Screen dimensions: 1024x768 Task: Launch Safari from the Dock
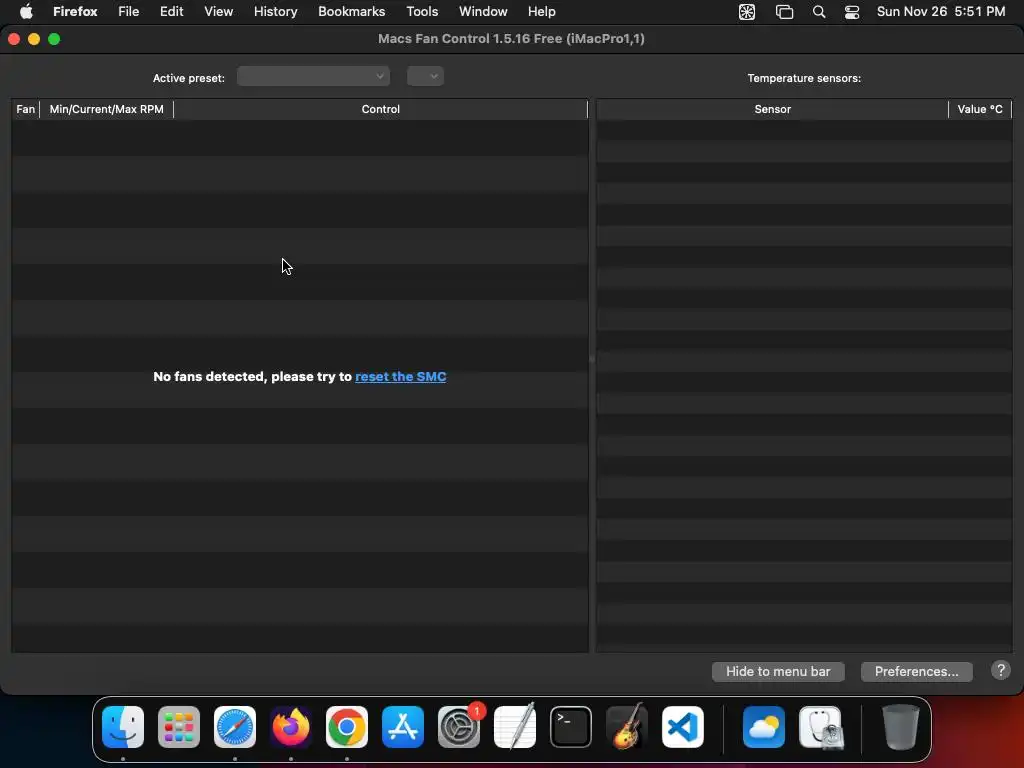[235, 727]
